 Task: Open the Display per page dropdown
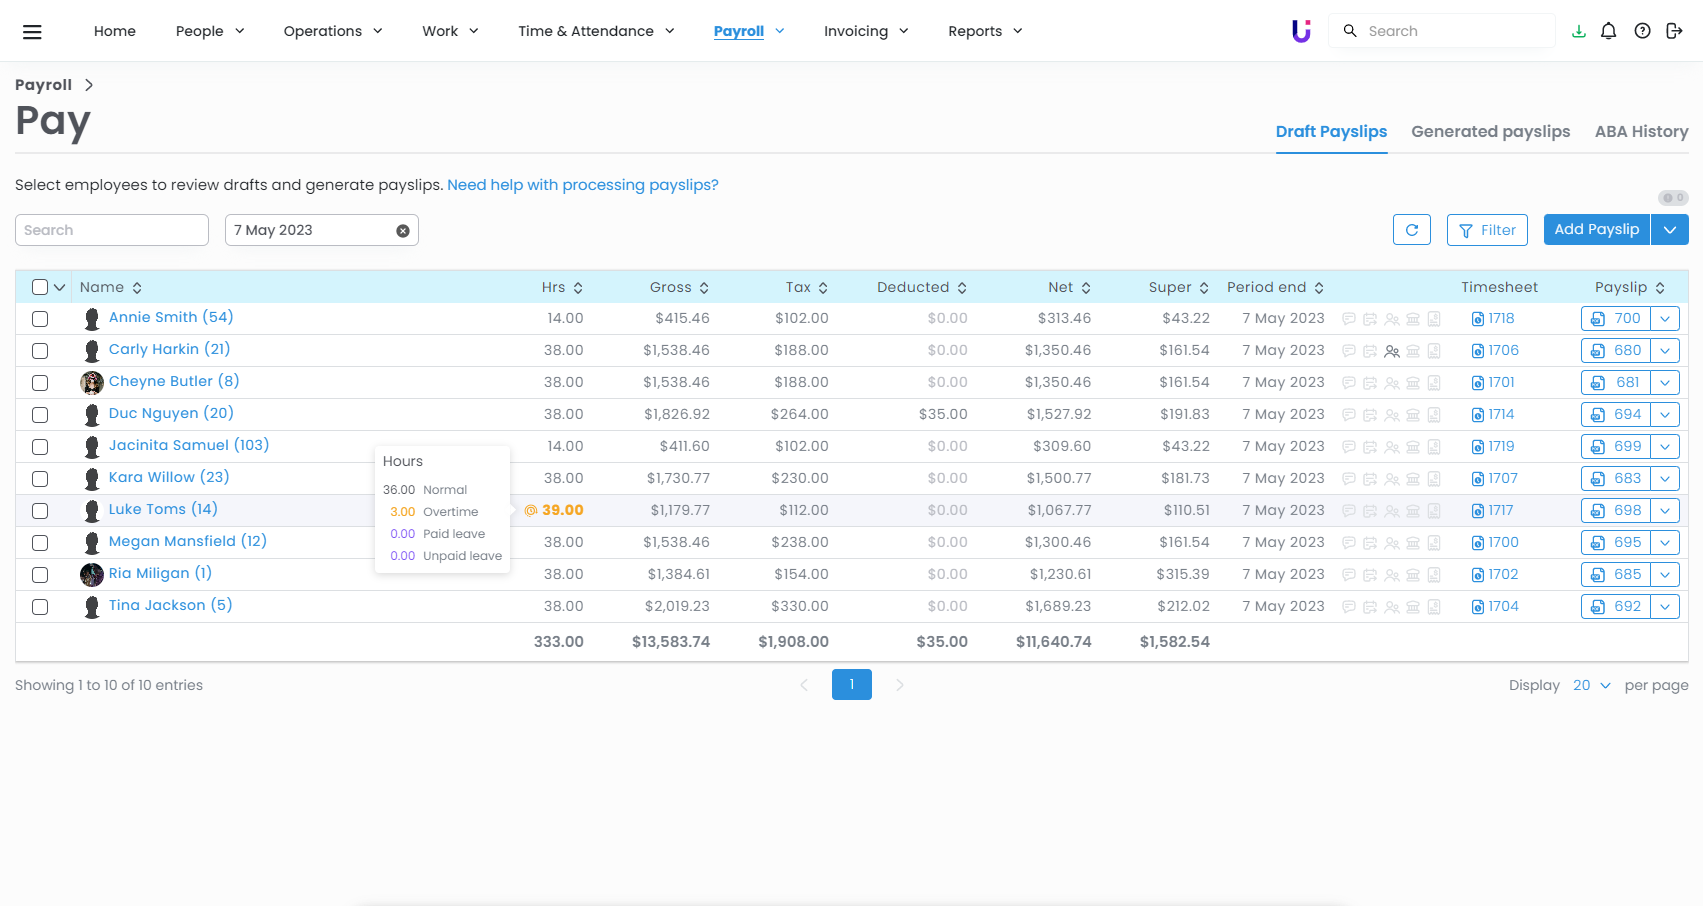pos(1591,685)
